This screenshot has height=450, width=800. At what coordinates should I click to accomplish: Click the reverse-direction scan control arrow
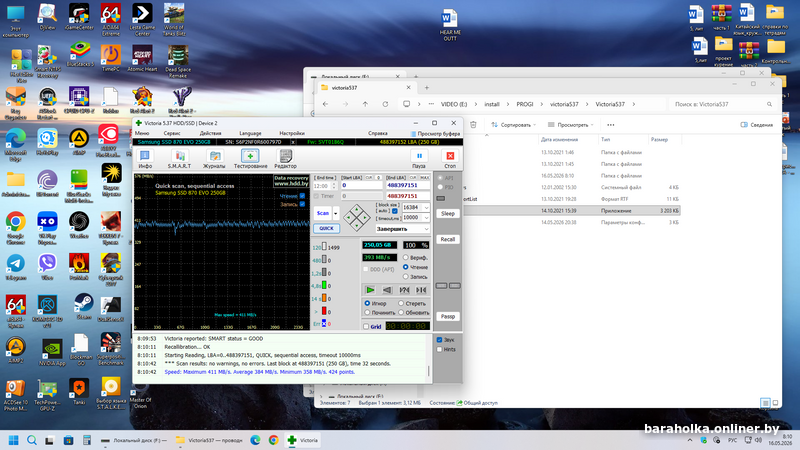tap(387, 290)
